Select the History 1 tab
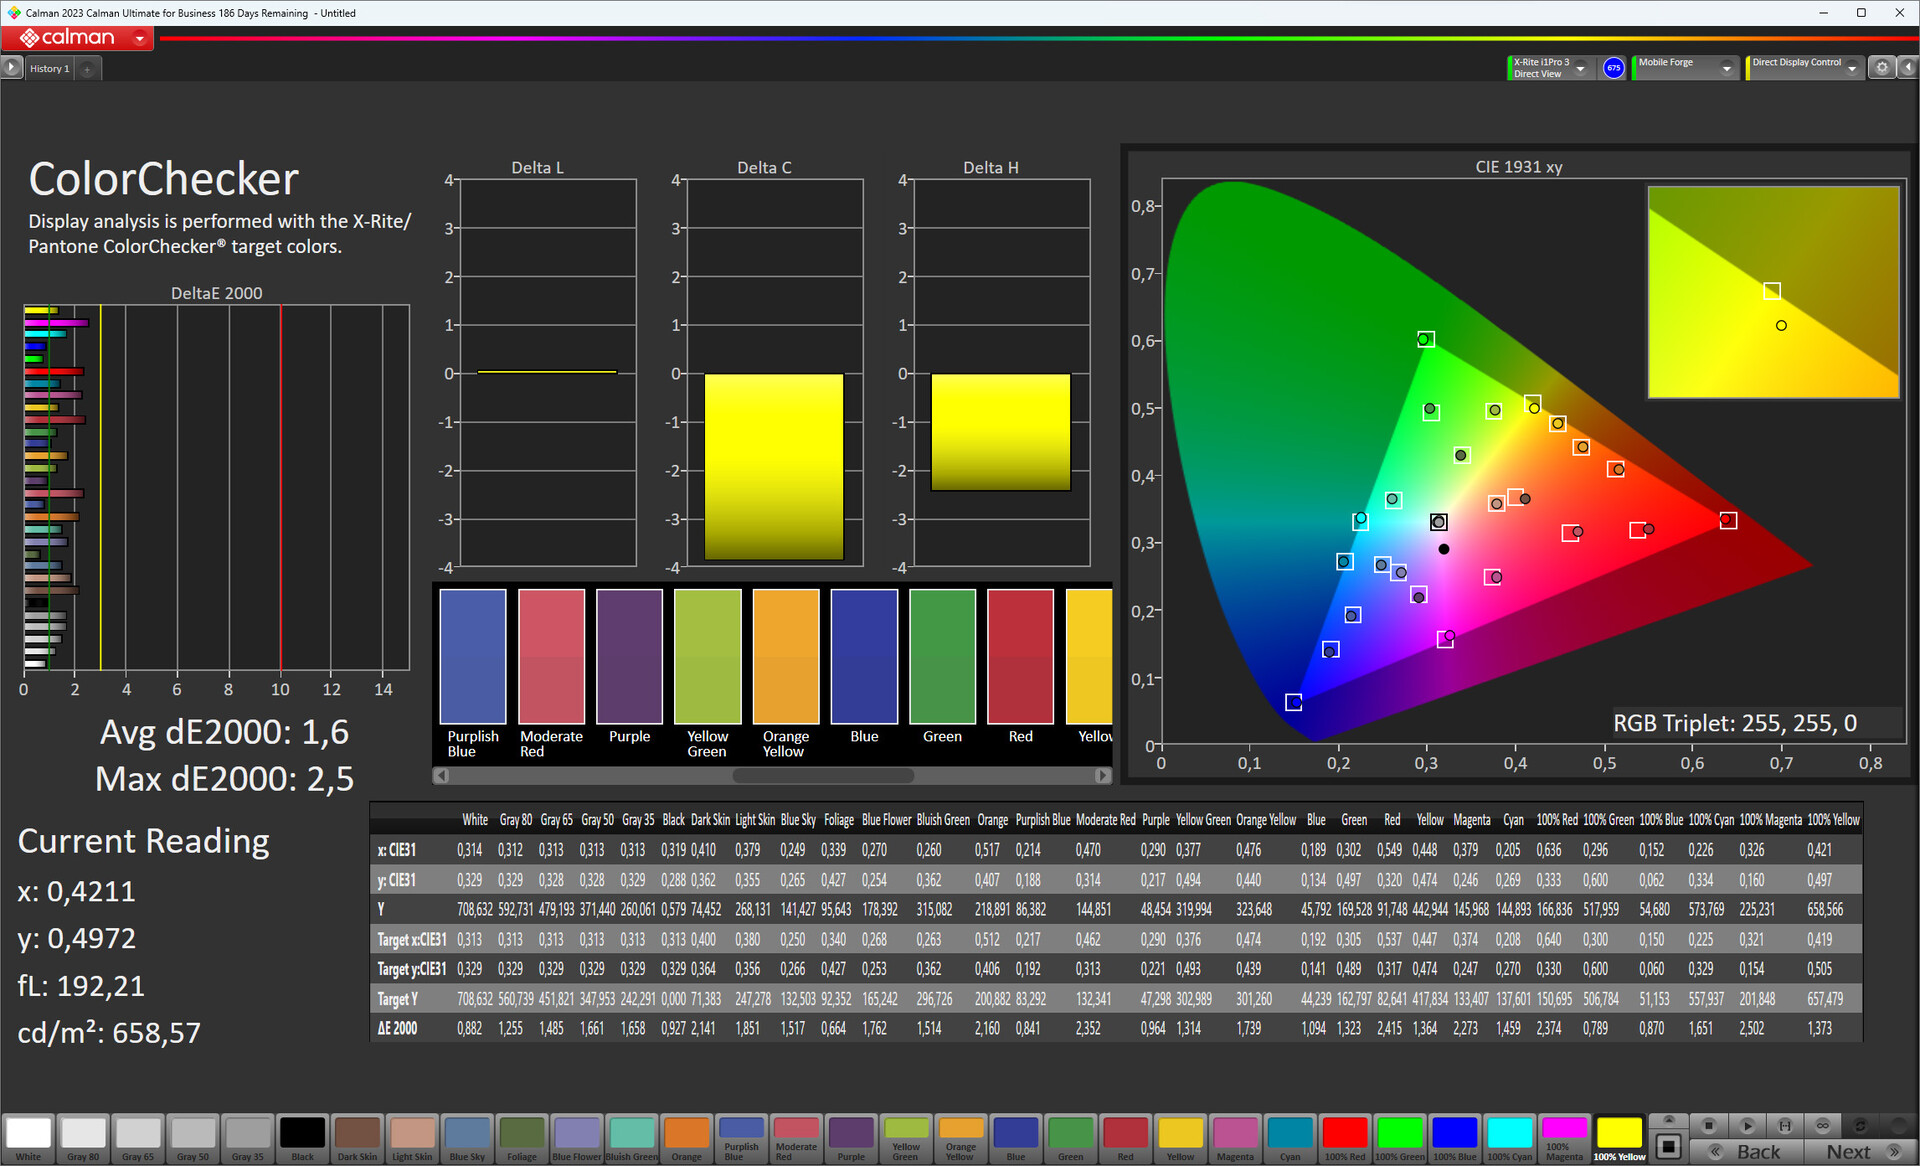The image size is (1920, 1166). (x=49, y=69)
